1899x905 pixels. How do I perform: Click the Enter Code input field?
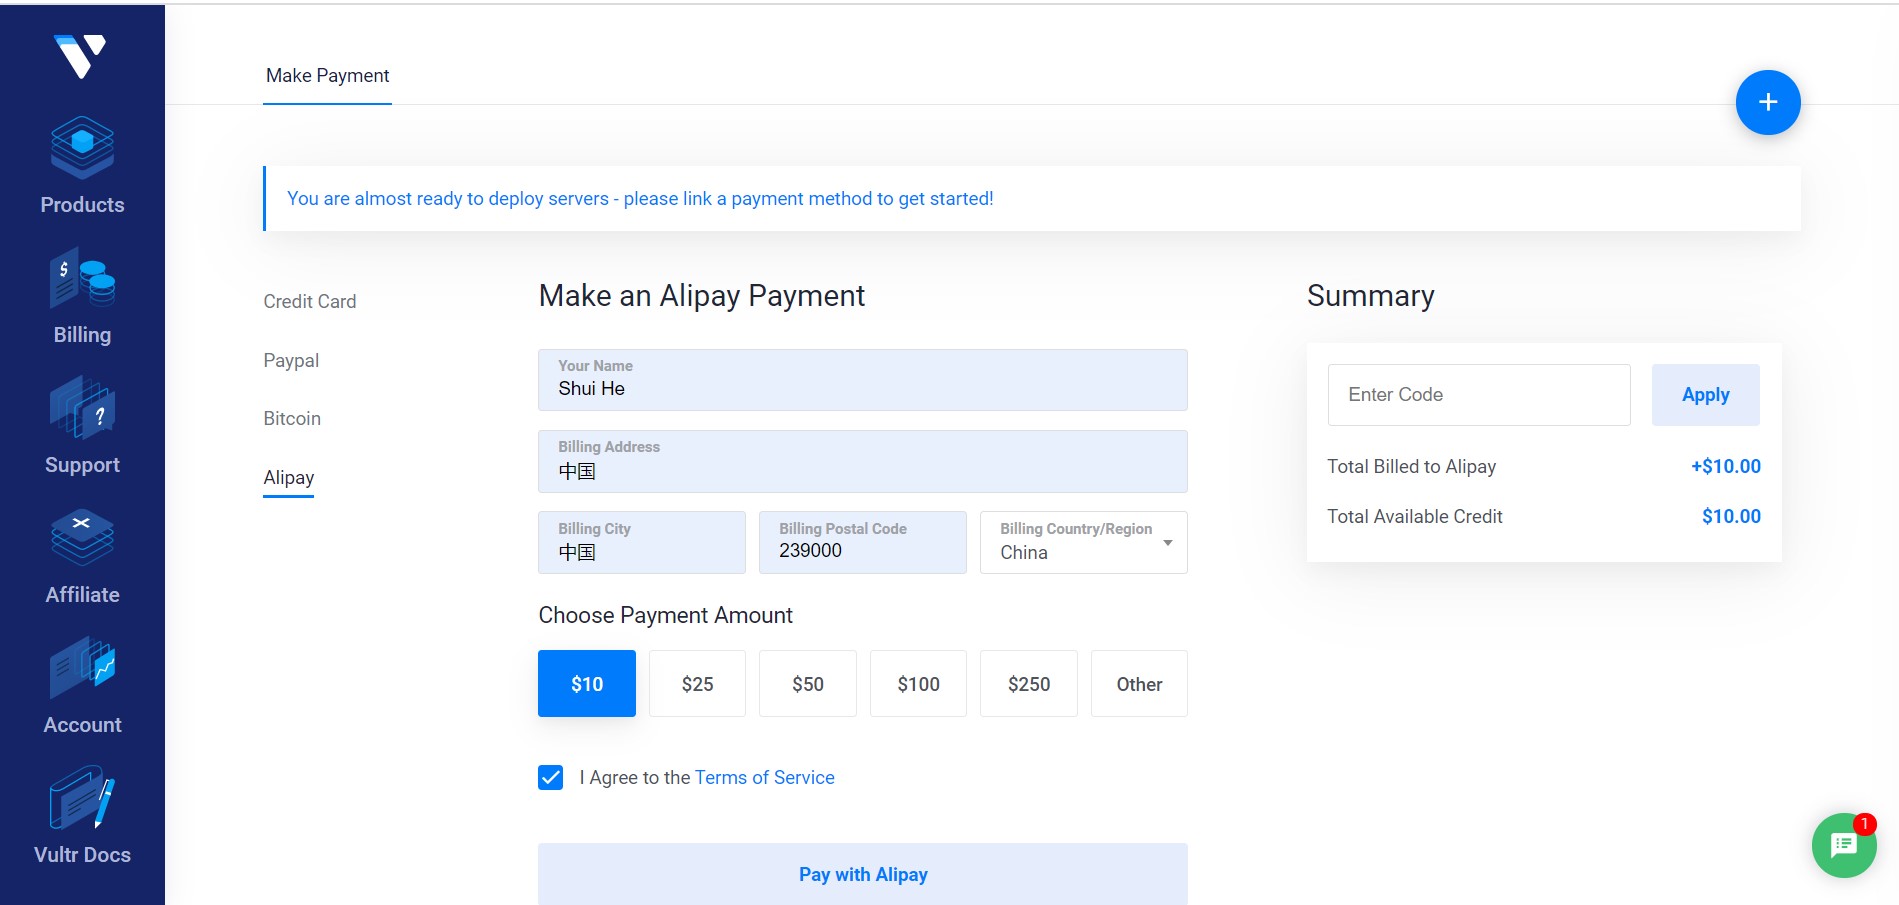pyautogui.click(x=1479, y=395)
